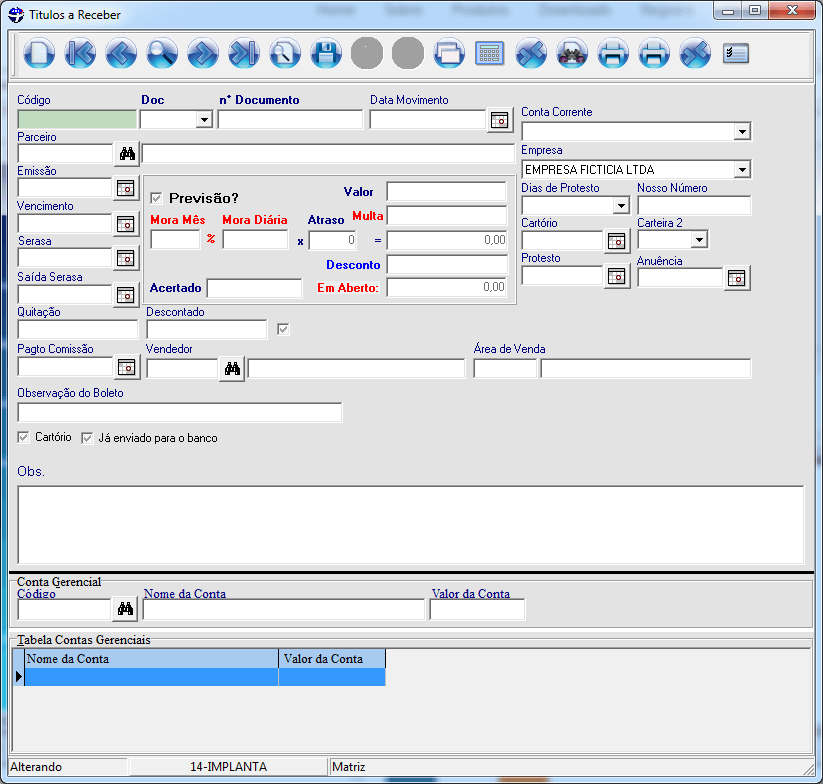Click the checklist toolbar icon
The width and height of the screenshot is (823, 784).
tap(735, 53)
